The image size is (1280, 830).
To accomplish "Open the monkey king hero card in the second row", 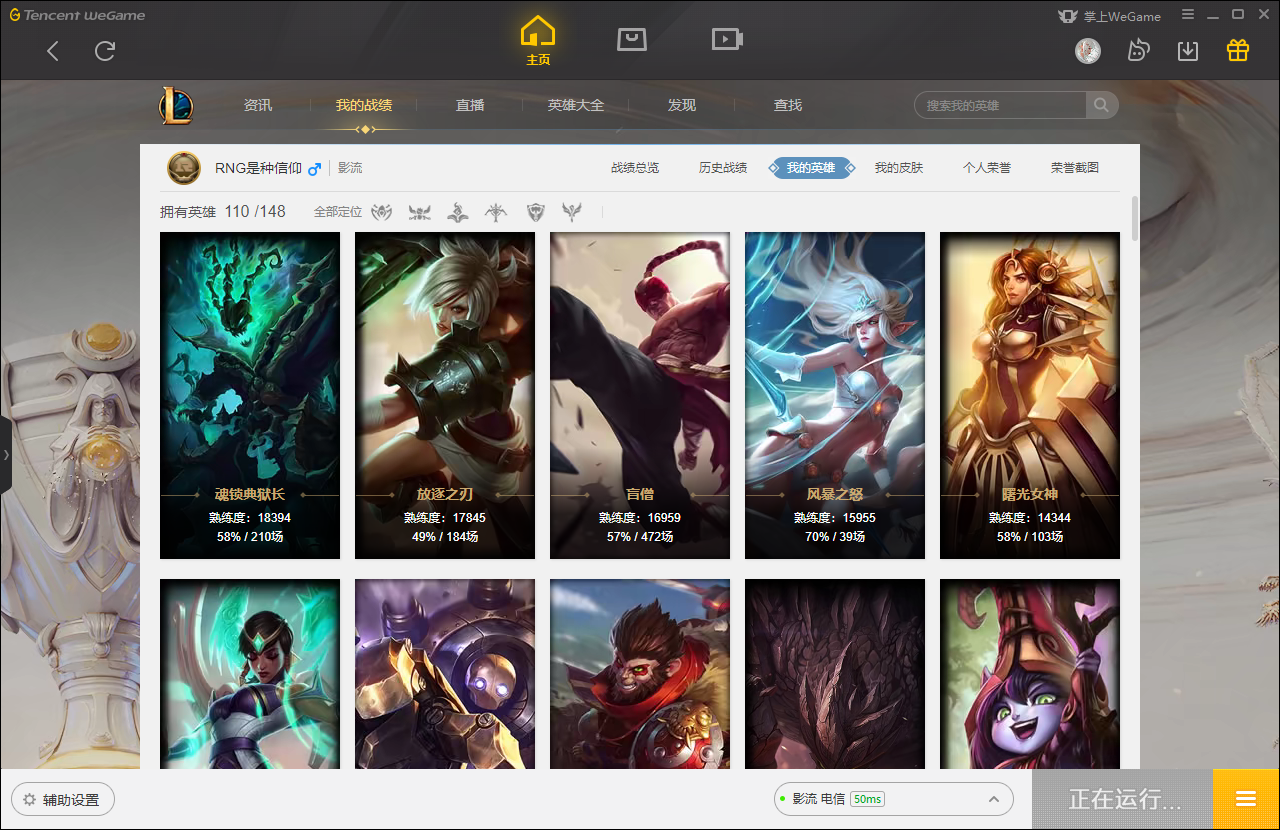I will tap(640, 674).
